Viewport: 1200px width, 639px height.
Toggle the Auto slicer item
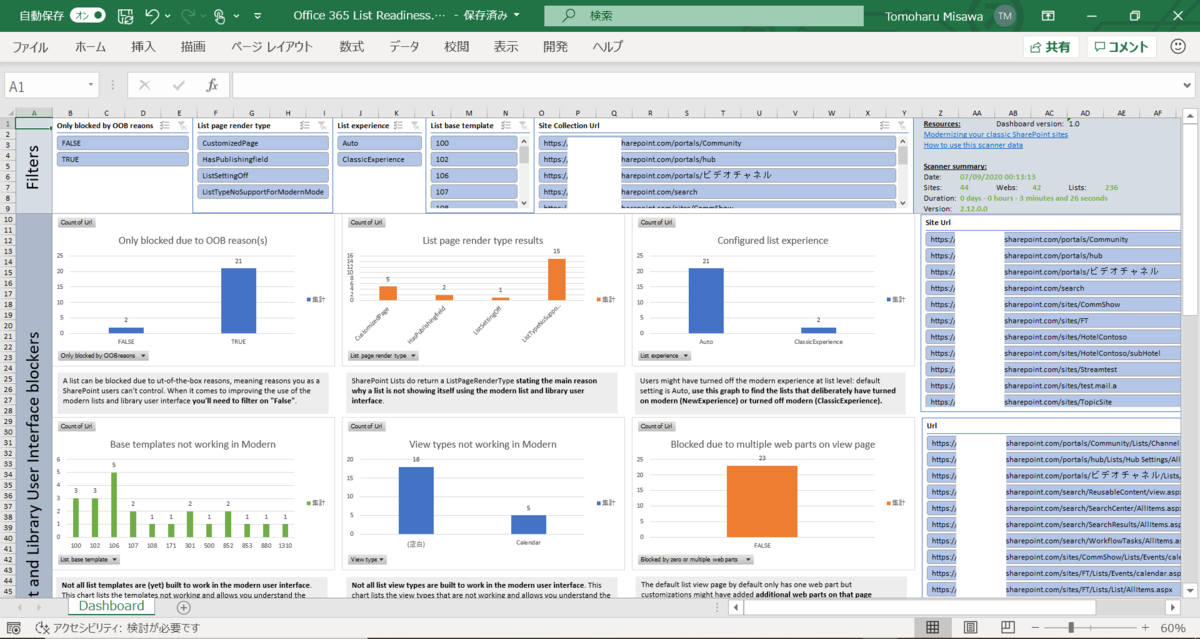(x=380, y=143)
